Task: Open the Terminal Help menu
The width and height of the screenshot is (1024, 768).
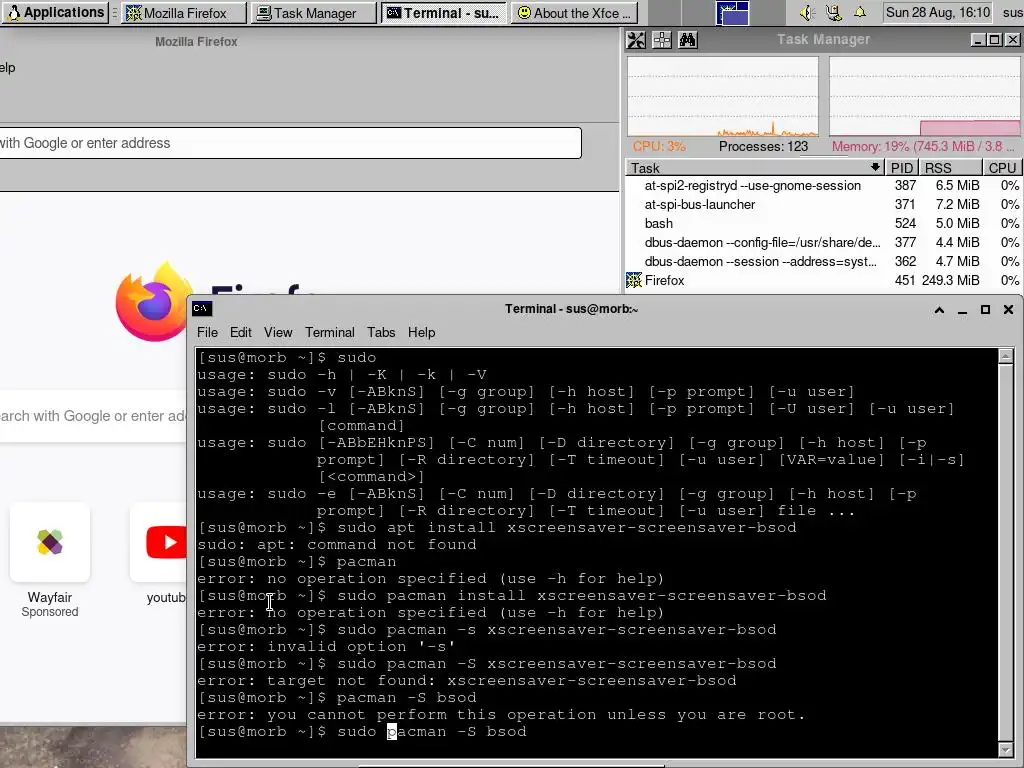Action: tap(421, 332)
